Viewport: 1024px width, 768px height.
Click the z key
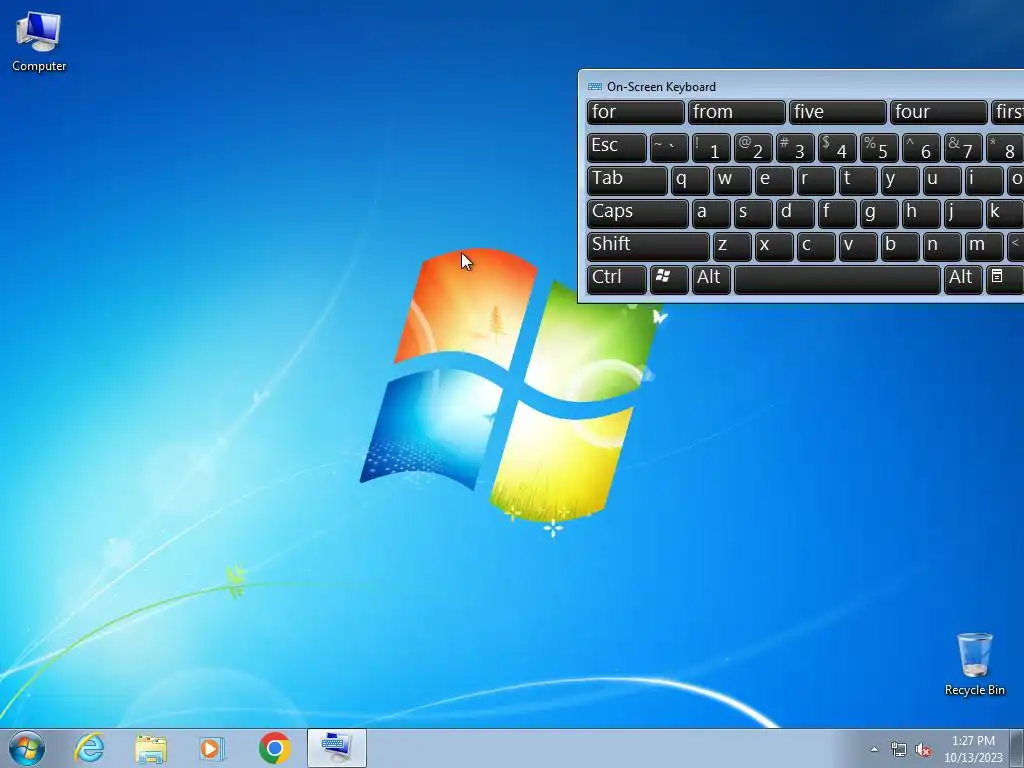click(731, 247)
